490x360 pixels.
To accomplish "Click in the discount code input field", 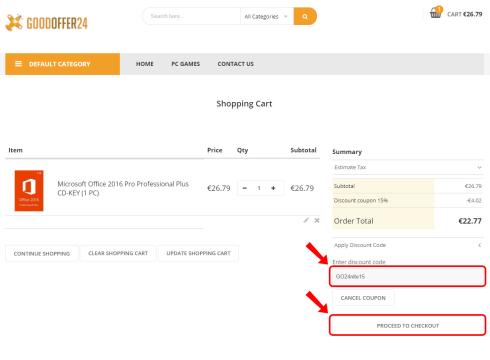I will (x=408, y=276).
